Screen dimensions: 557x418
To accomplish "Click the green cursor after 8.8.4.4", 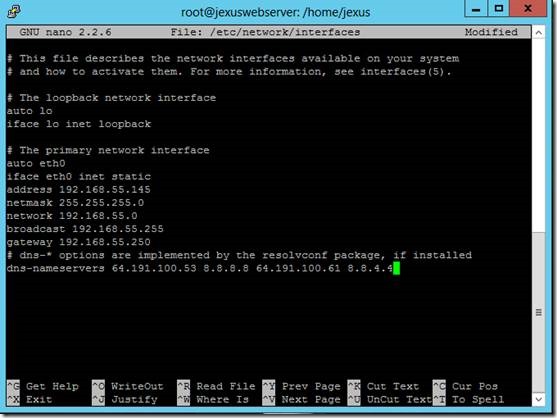I will (396, 268).
